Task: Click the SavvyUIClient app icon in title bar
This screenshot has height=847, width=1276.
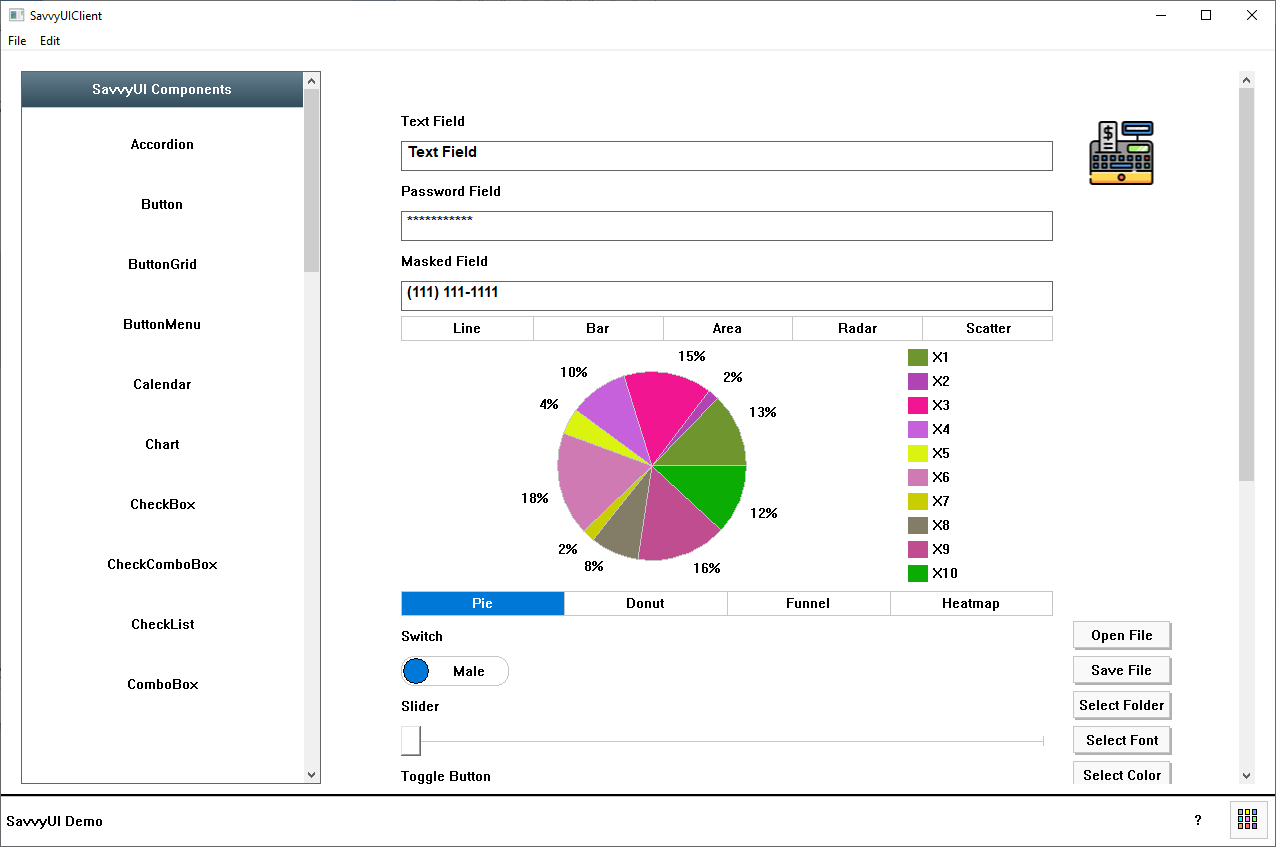Action: 16,15
